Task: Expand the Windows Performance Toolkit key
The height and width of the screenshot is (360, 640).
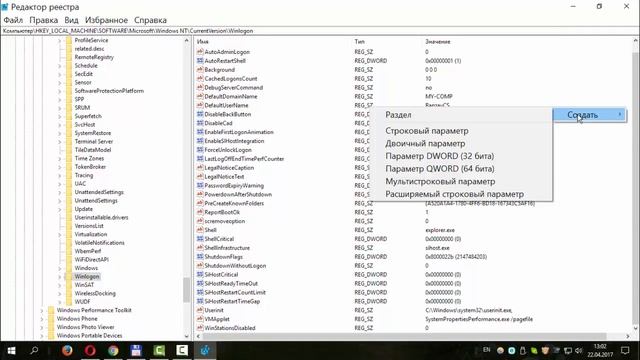Action: [42, 310]
